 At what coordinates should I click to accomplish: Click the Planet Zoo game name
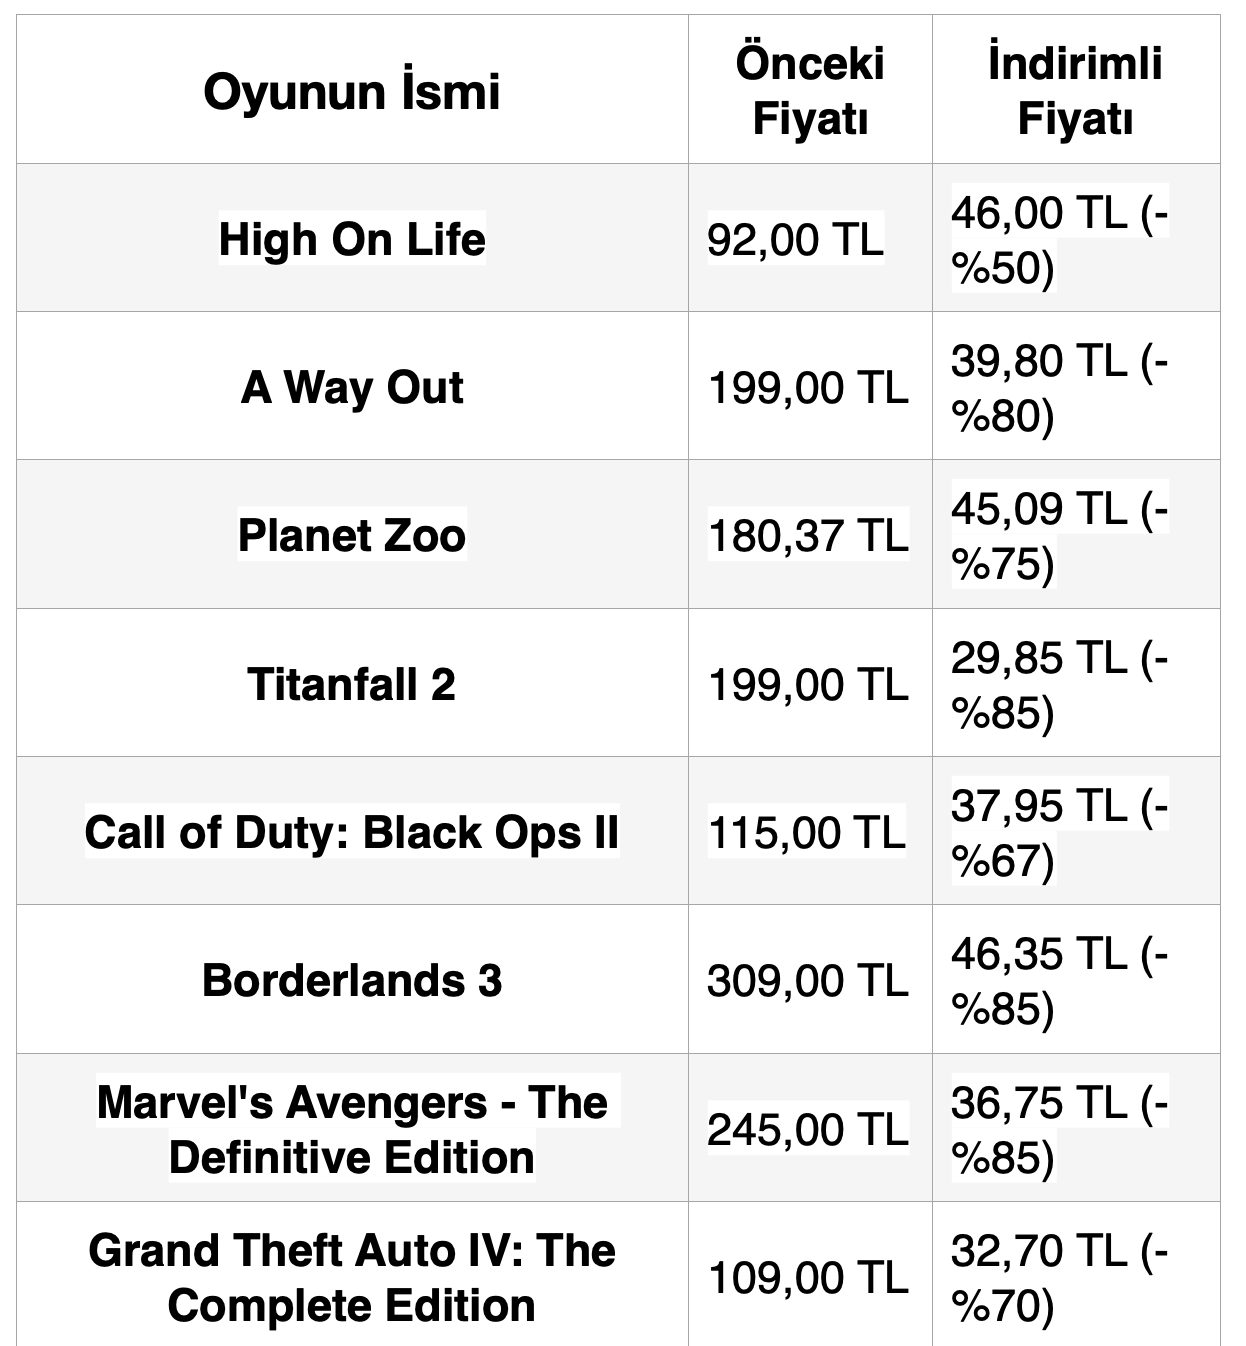click(352, 536)
